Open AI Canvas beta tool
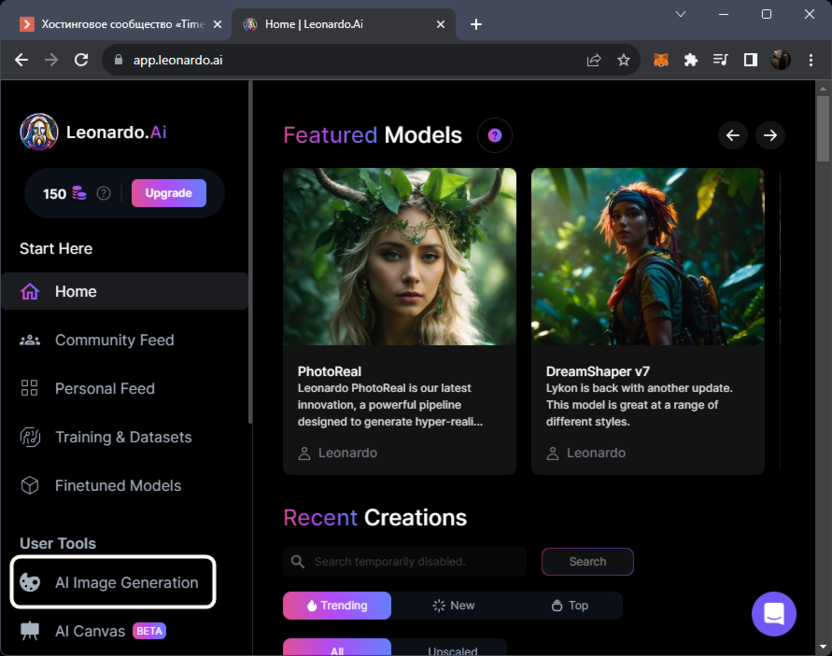The image size is (832, 656). (93, 631)
